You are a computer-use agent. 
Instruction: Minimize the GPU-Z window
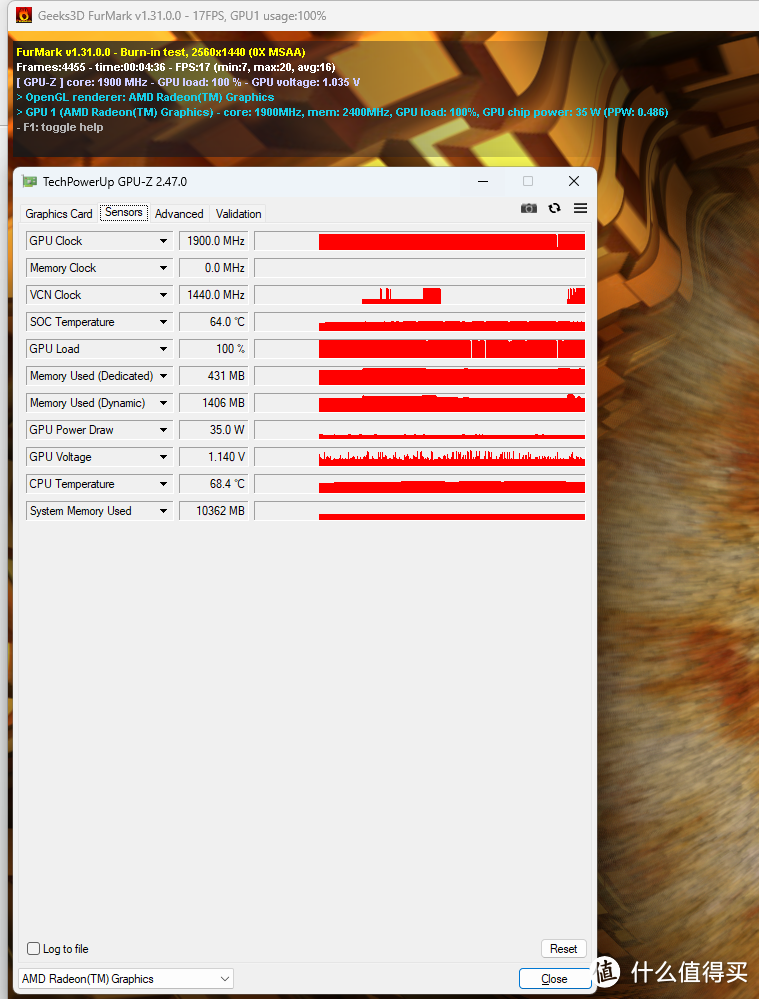(483, 182)
